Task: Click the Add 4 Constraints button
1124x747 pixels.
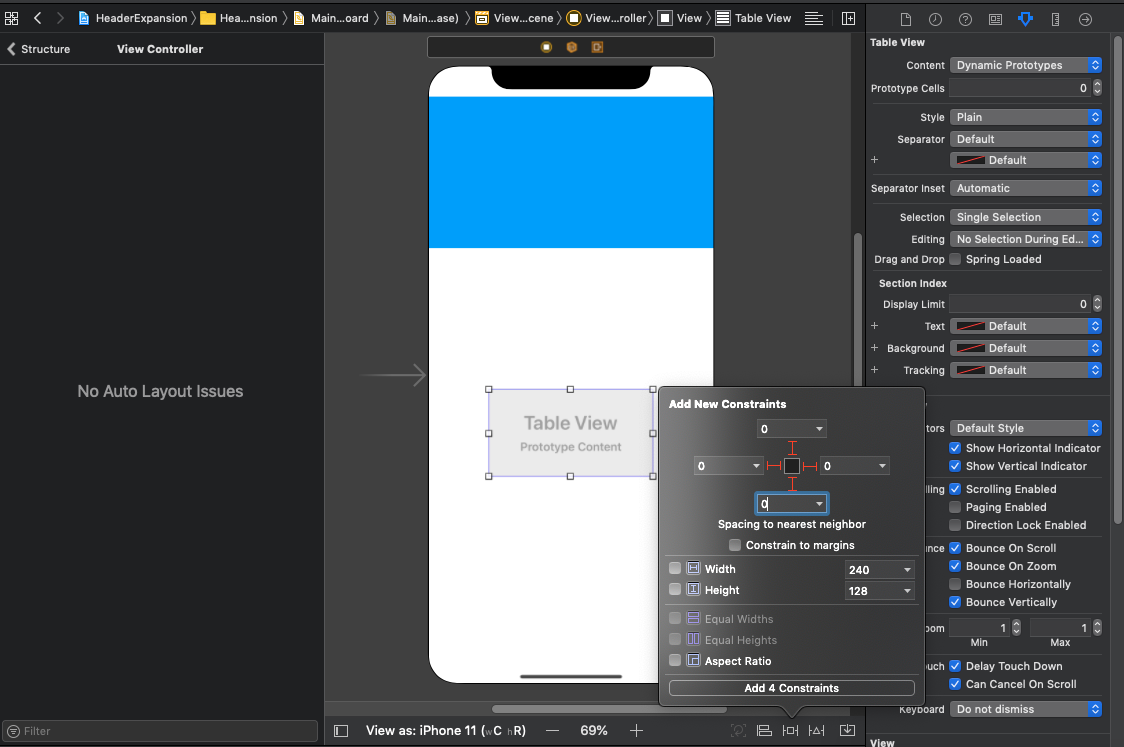Action: tap(790, 687)
